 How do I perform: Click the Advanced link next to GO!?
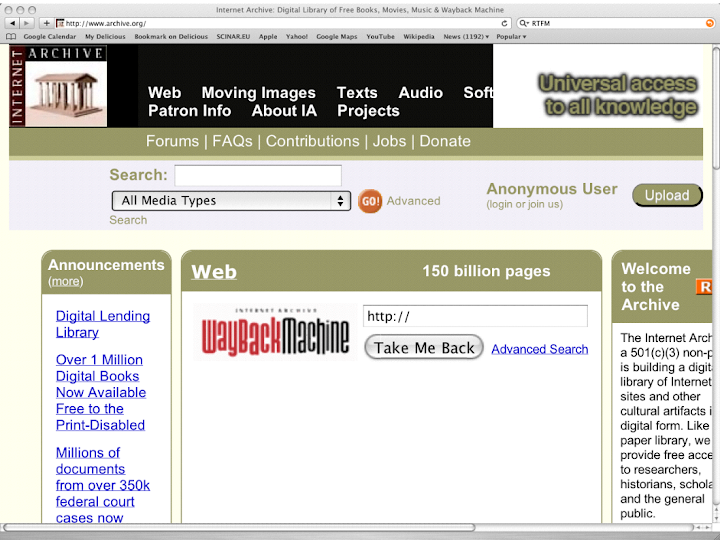(x=413, y=201)
